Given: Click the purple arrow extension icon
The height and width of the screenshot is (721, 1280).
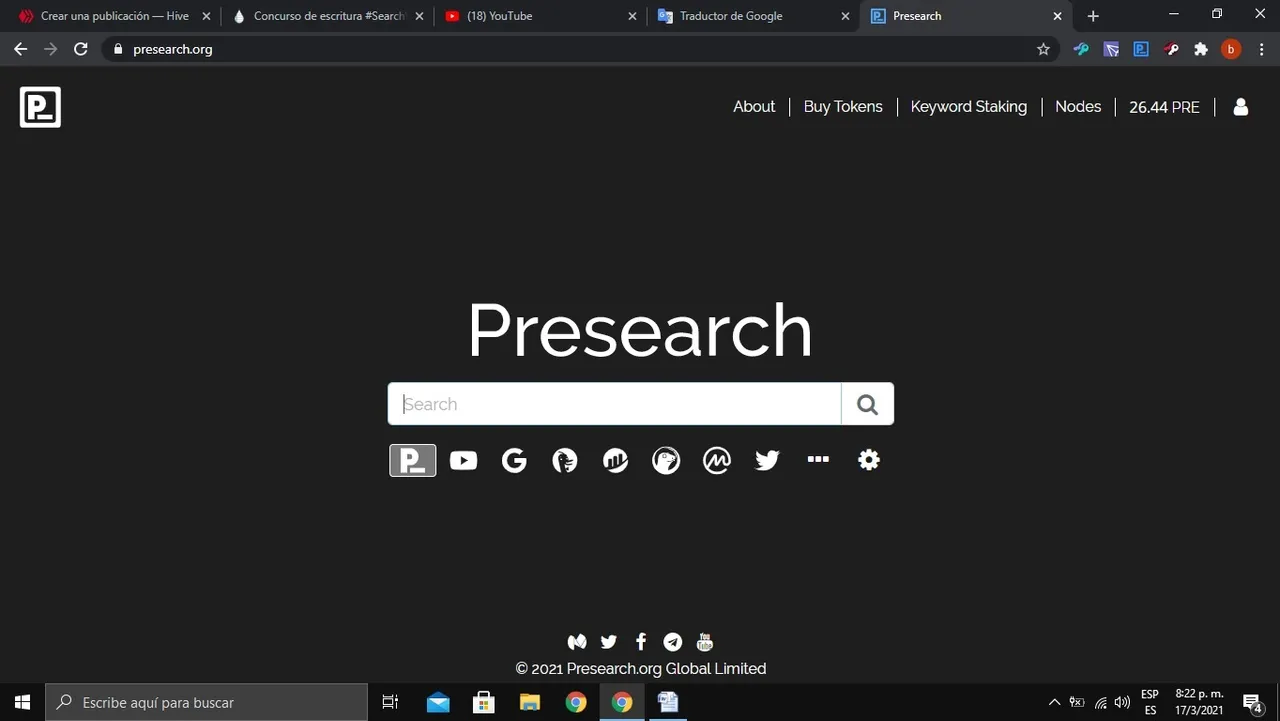Looking at the screenshot, I should click(x=1111, y=49).
